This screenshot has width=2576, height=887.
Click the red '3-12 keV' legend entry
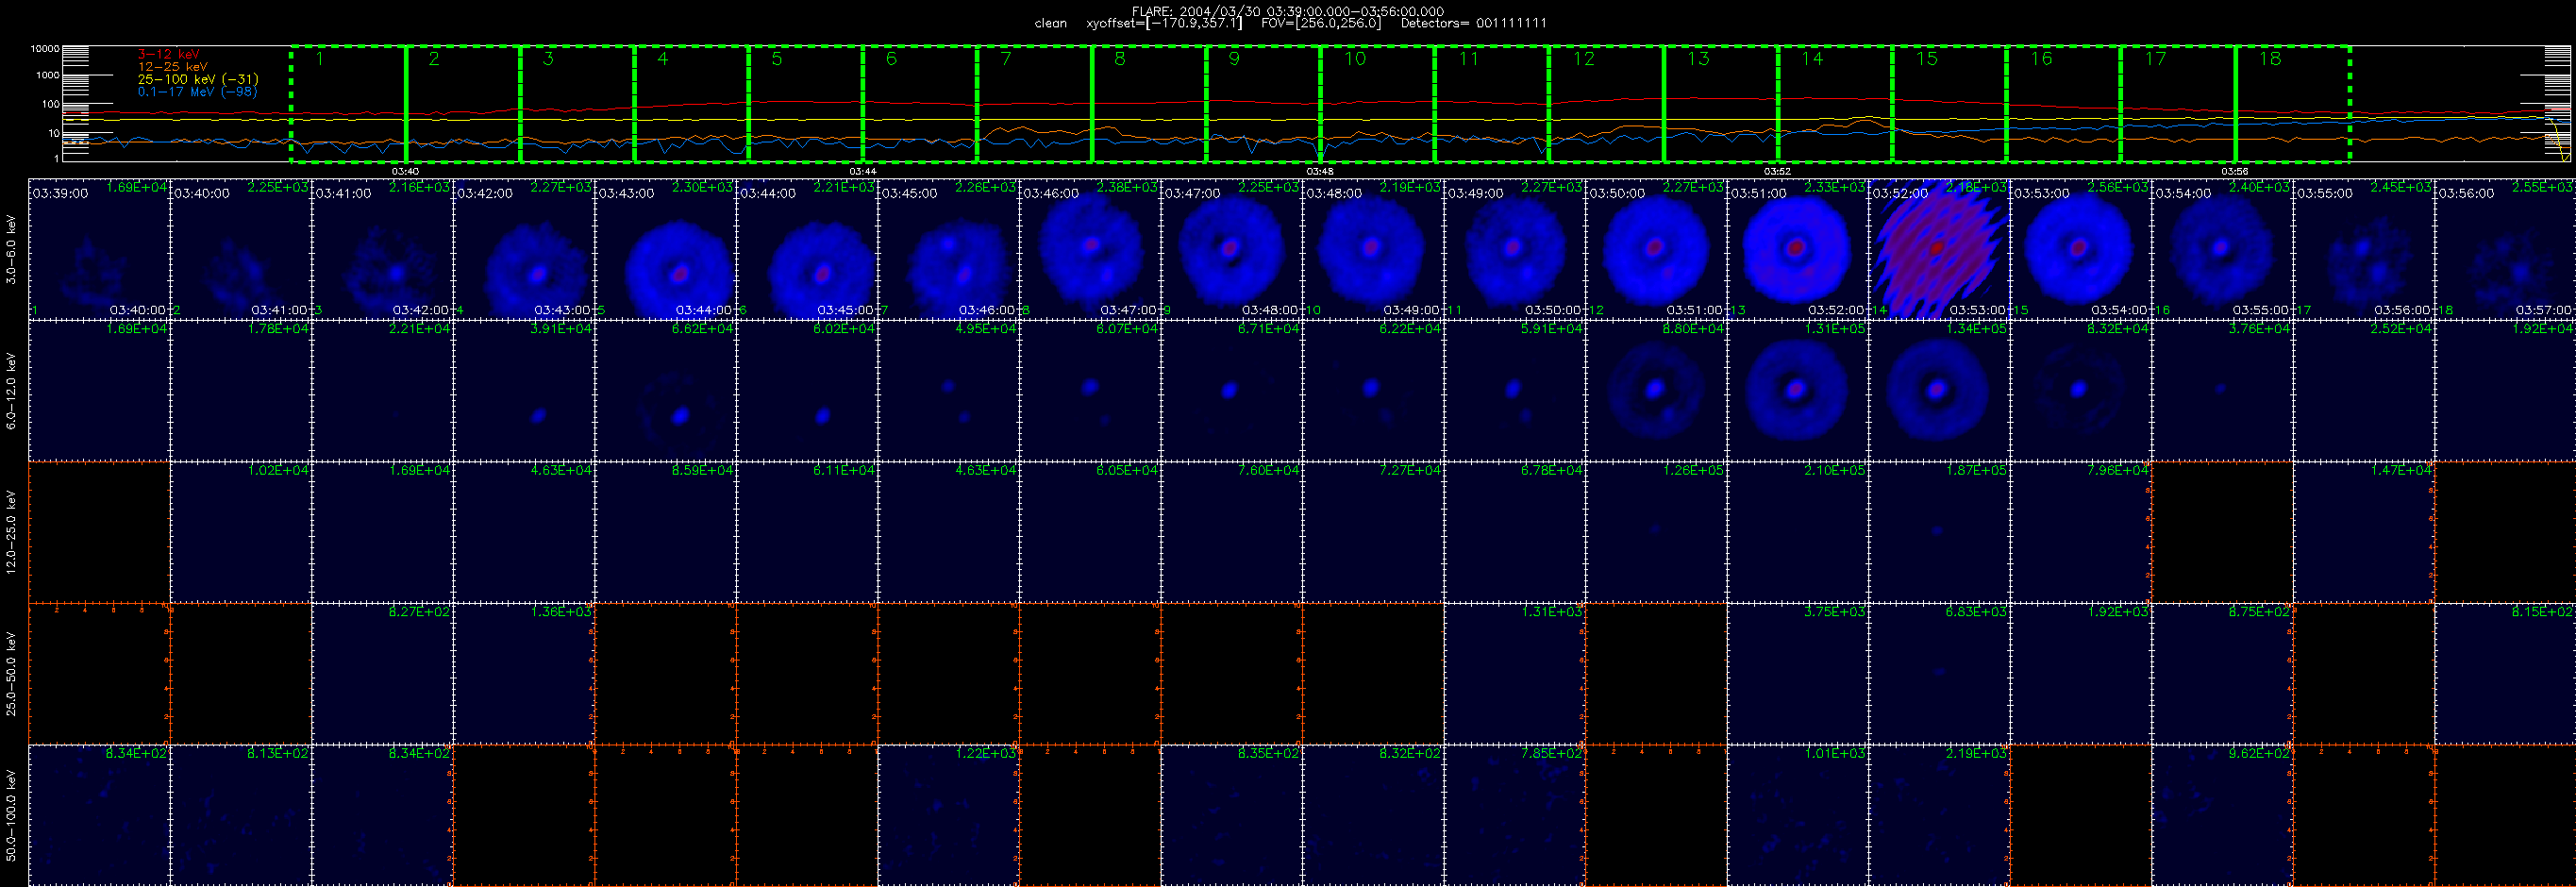tap(168, 54)
